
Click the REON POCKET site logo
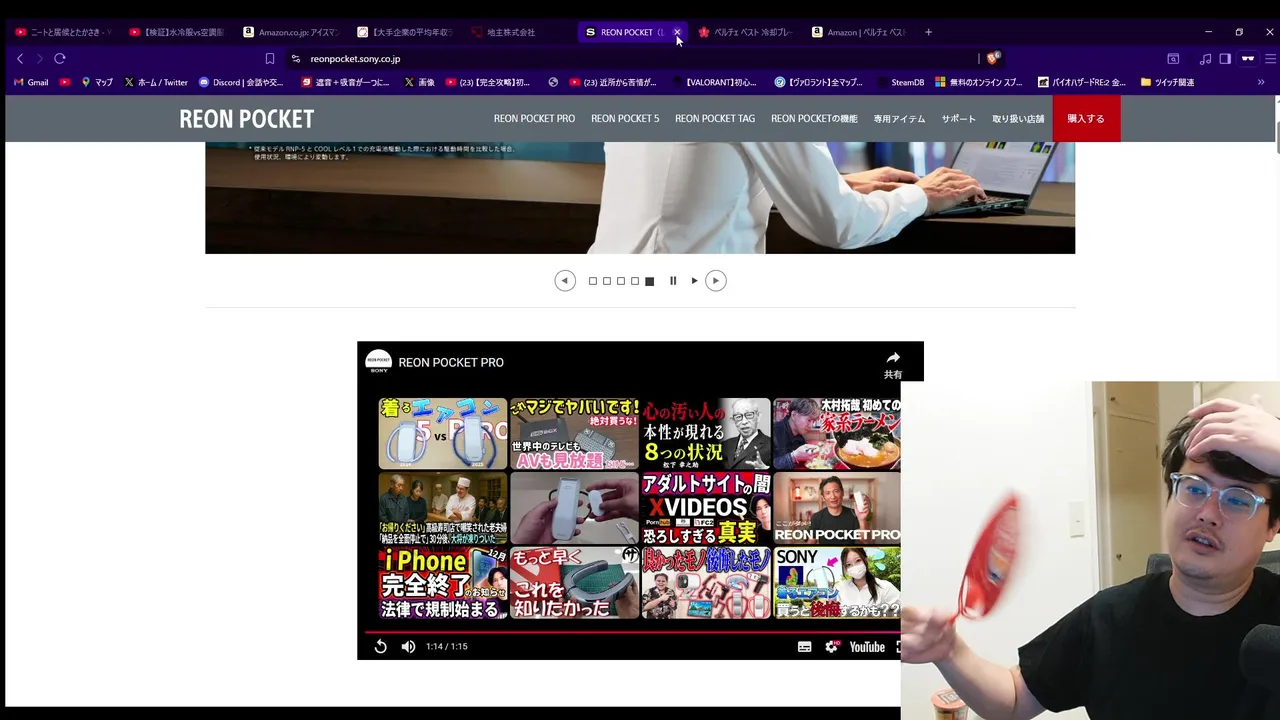[246, 119]
